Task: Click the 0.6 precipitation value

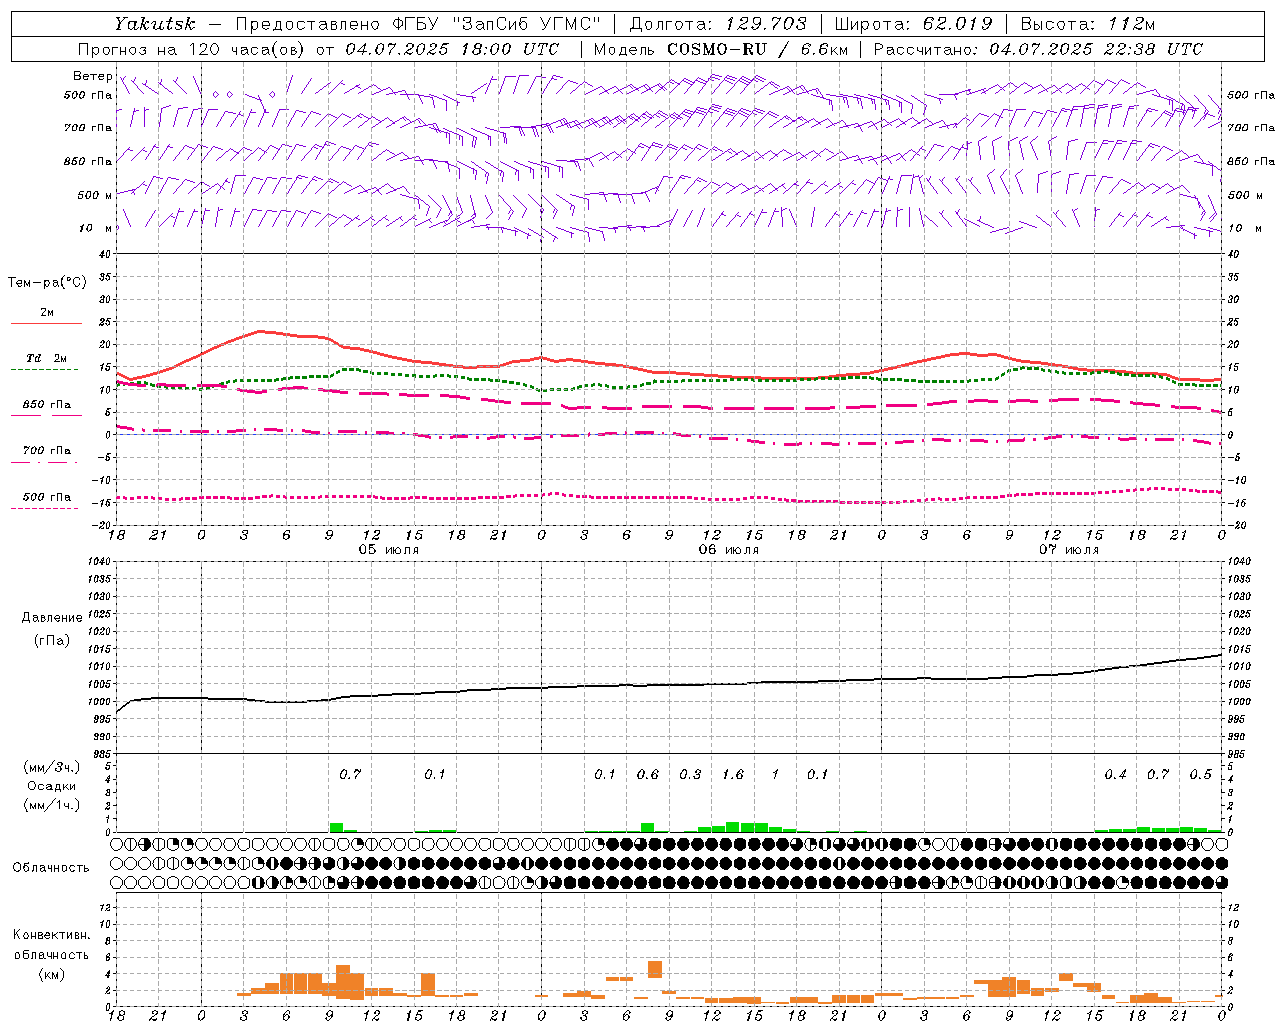Action: coord(648,774)
